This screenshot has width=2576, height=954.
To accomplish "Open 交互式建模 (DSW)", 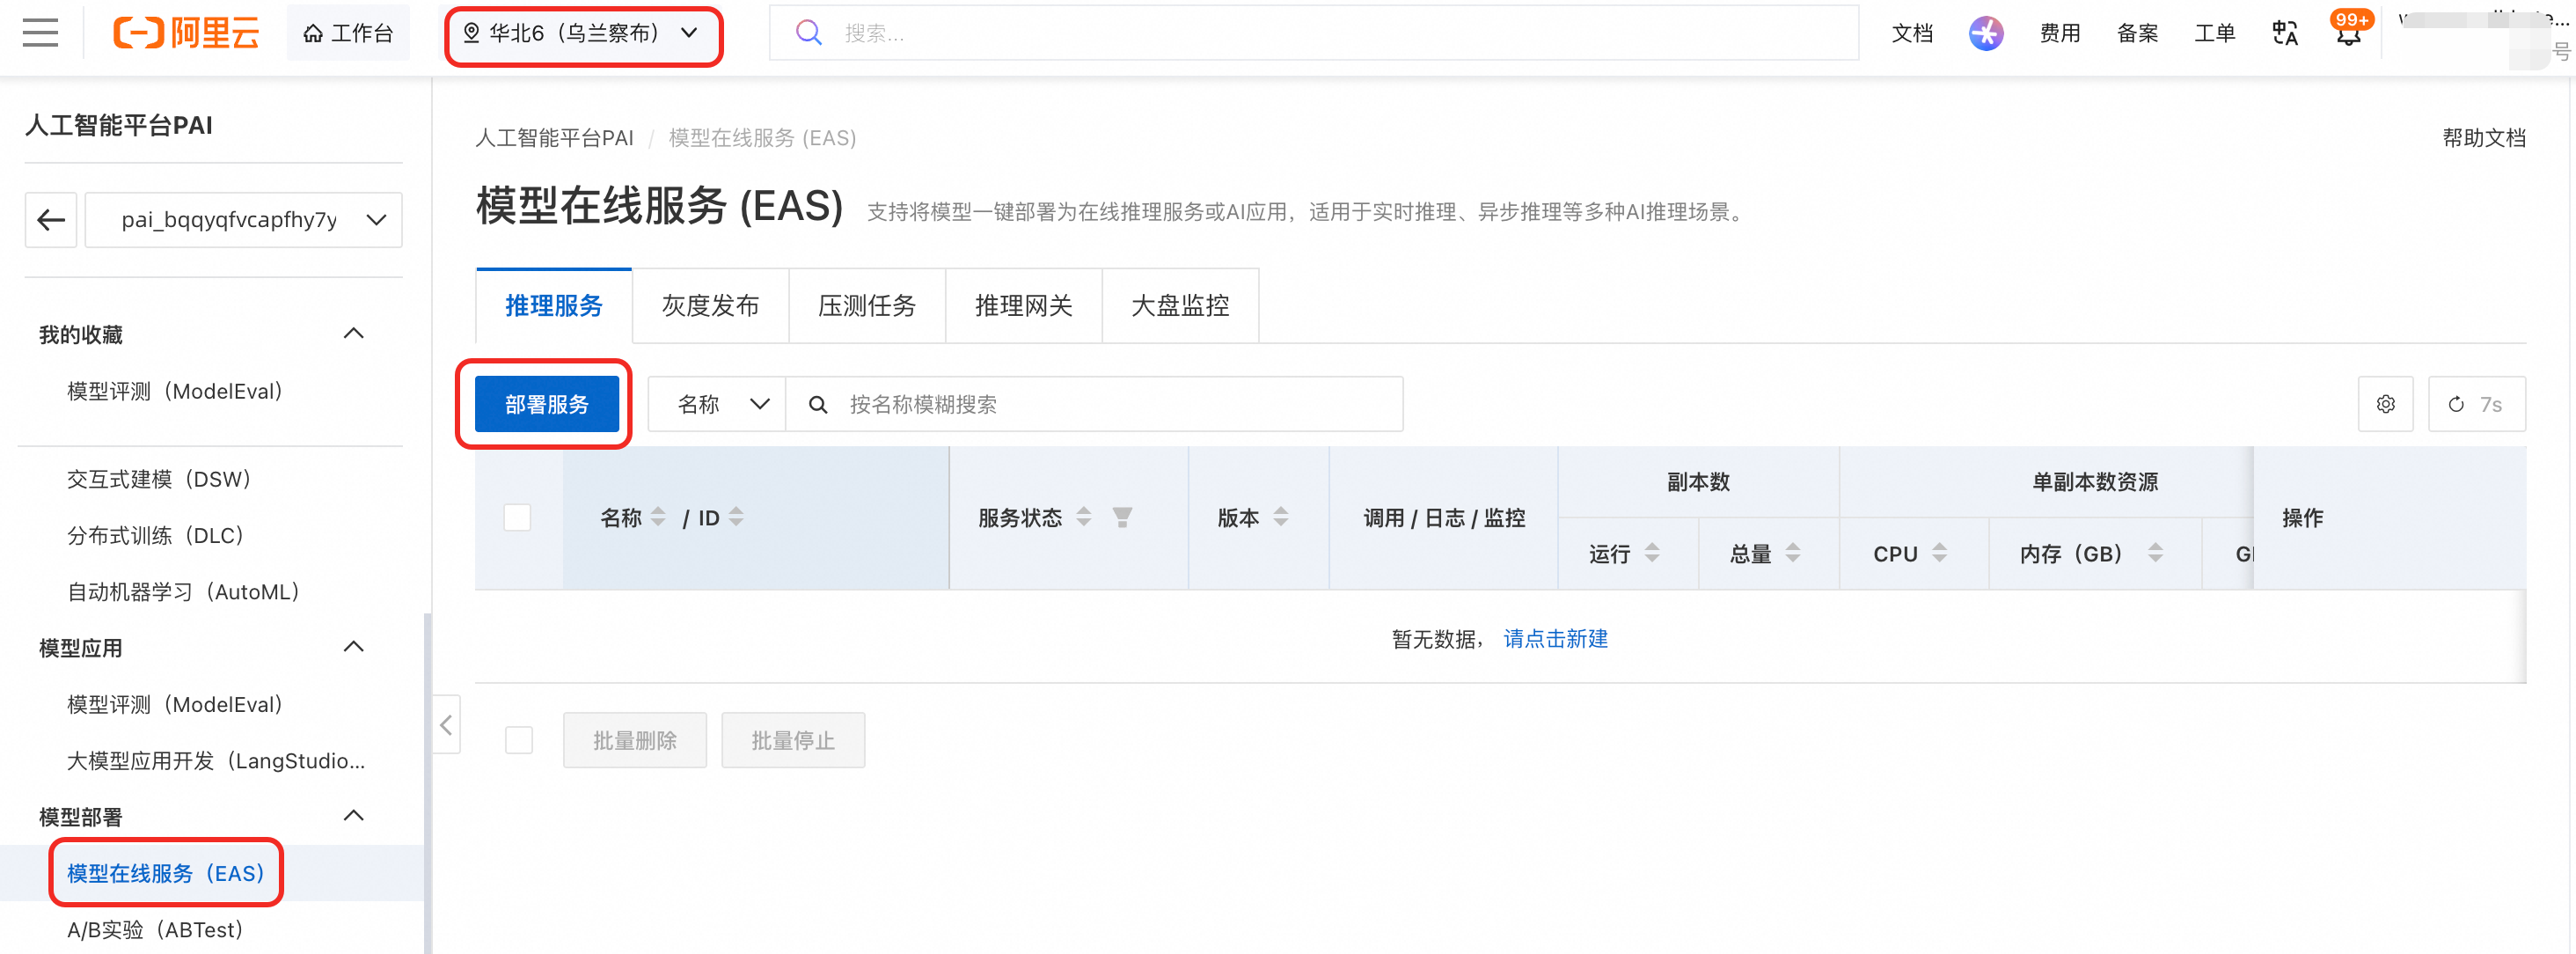I will point(160,479).
